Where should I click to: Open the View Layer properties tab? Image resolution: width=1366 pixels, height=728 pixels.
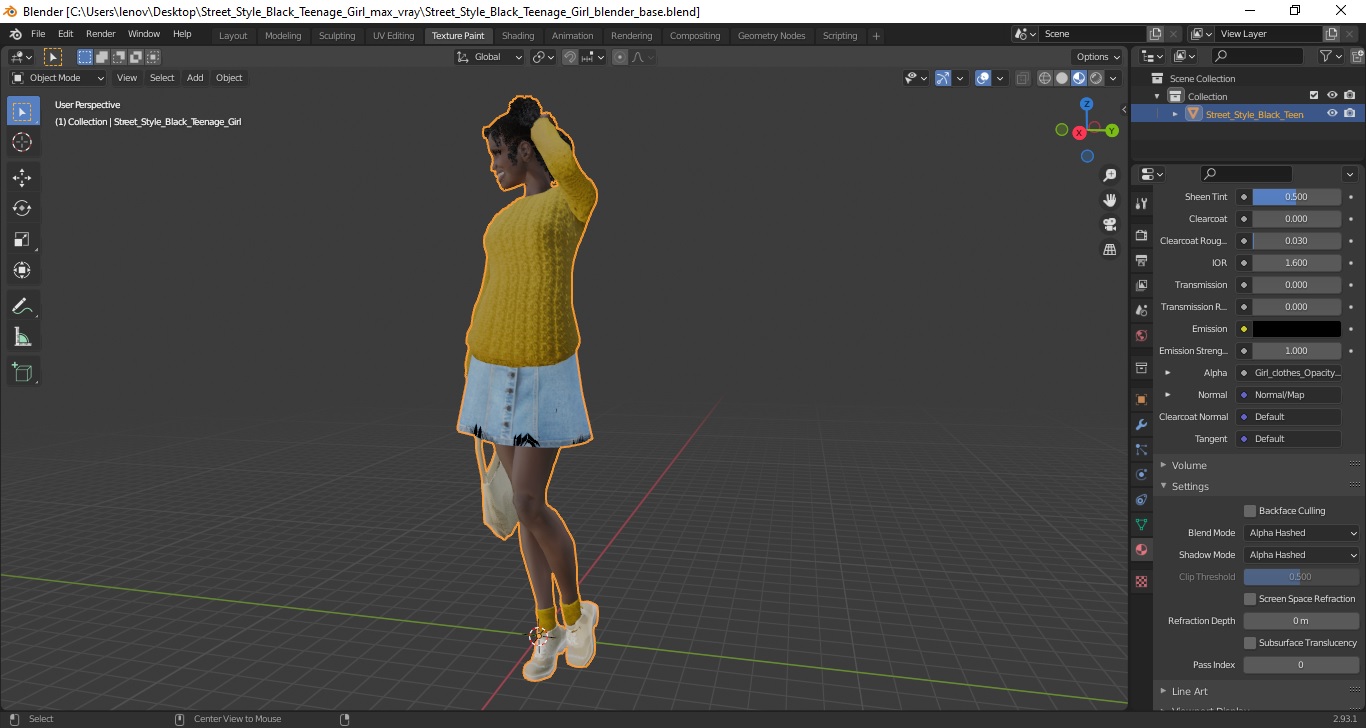(1141, 285)
